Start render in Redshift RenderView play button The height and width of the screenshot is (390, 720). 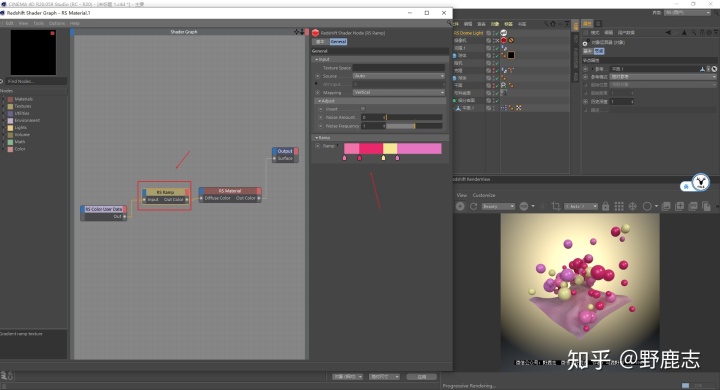(460, 206)
